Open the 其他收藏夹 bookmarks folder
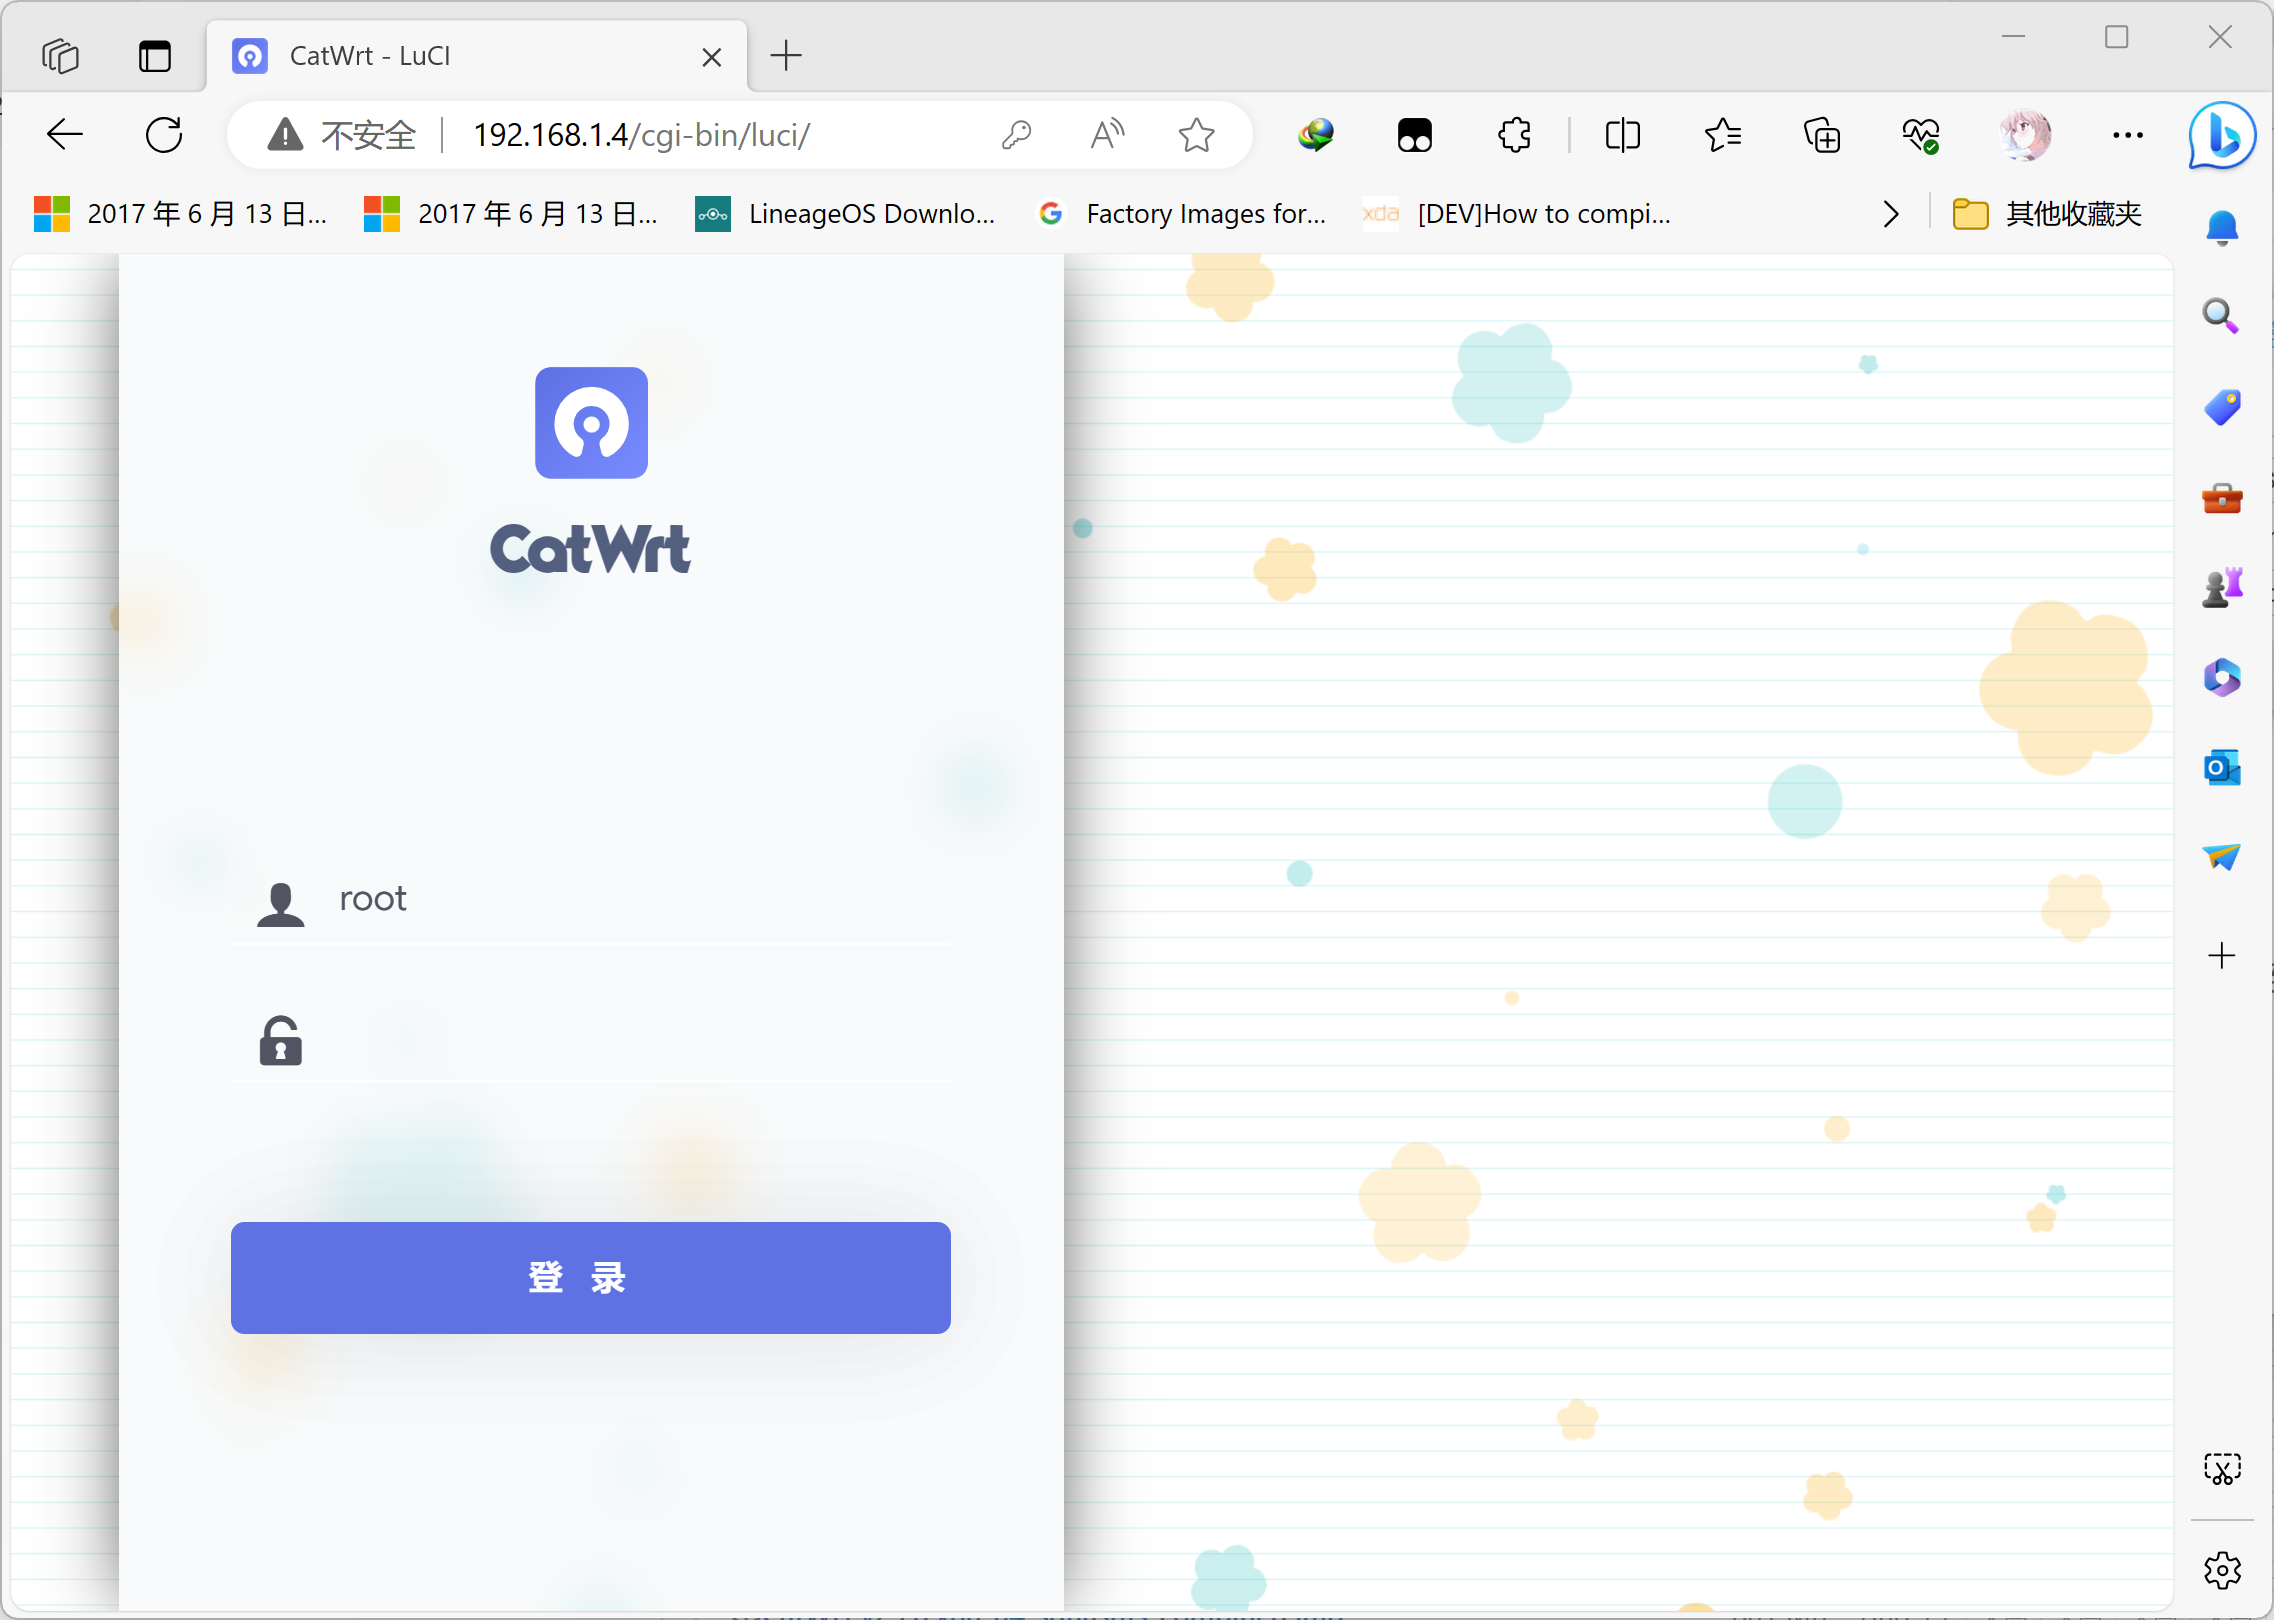This screenshot has width=2274, height=1620. tap(2047, 214)
